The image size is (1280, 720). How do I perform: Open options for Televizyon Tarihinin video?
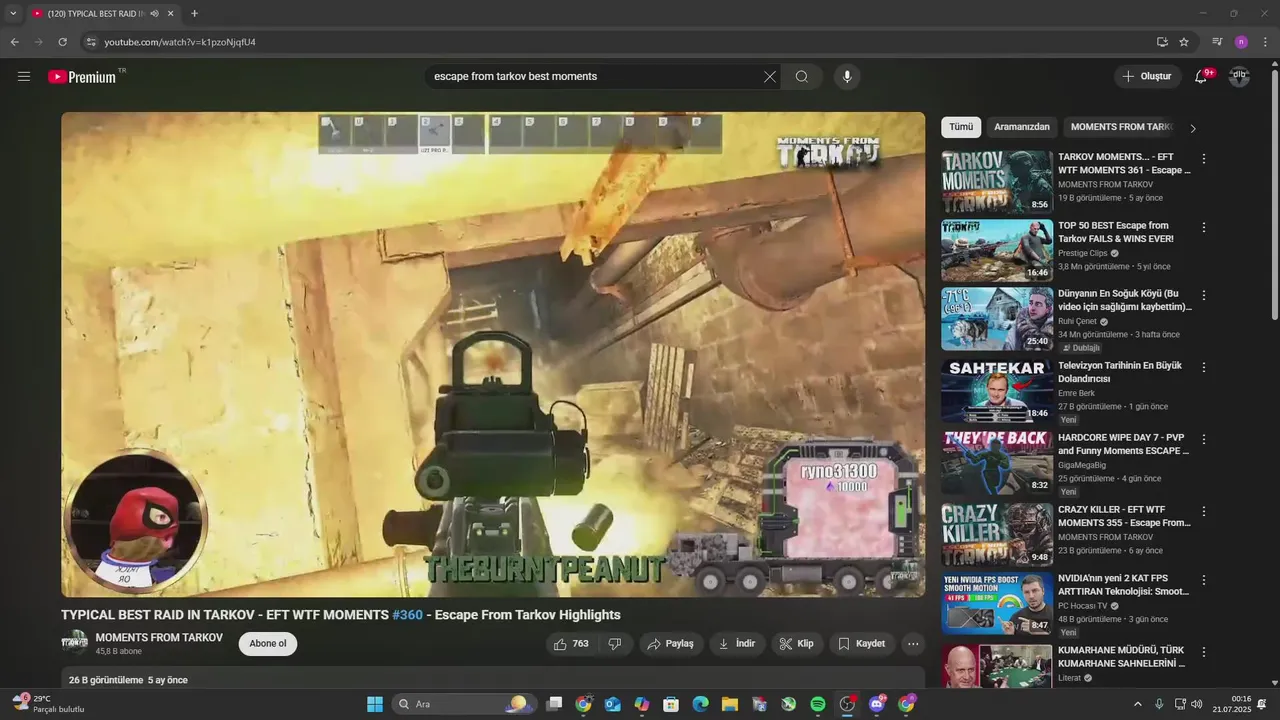[x=1204, y=368]
